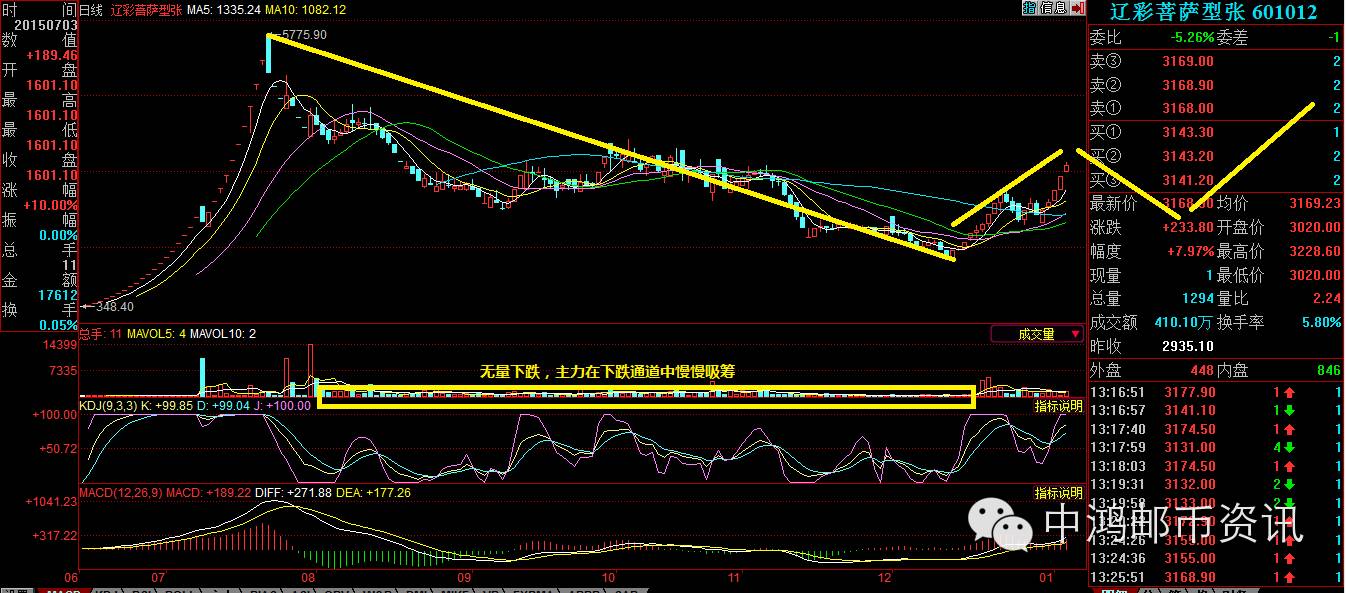Click the 量比 2.24 value
Screen dimensions: 1346x593
click(x=1327, y=298)
